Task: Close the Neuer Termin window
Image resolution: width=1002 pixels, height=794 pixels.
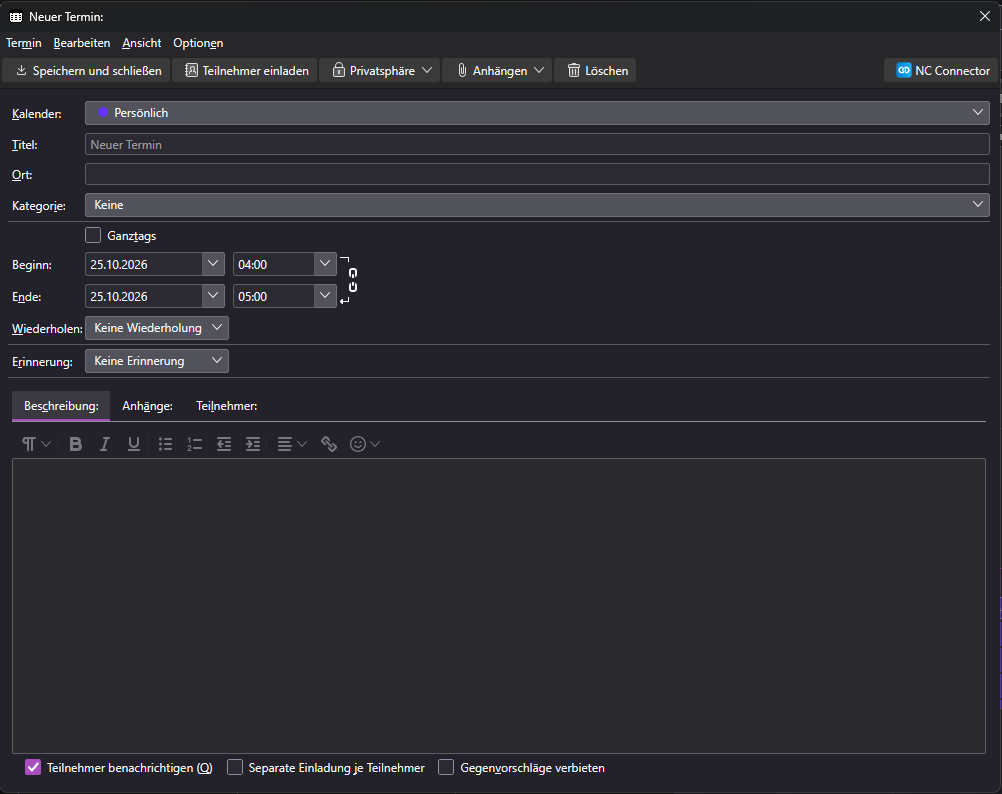Action: [985, 17]
